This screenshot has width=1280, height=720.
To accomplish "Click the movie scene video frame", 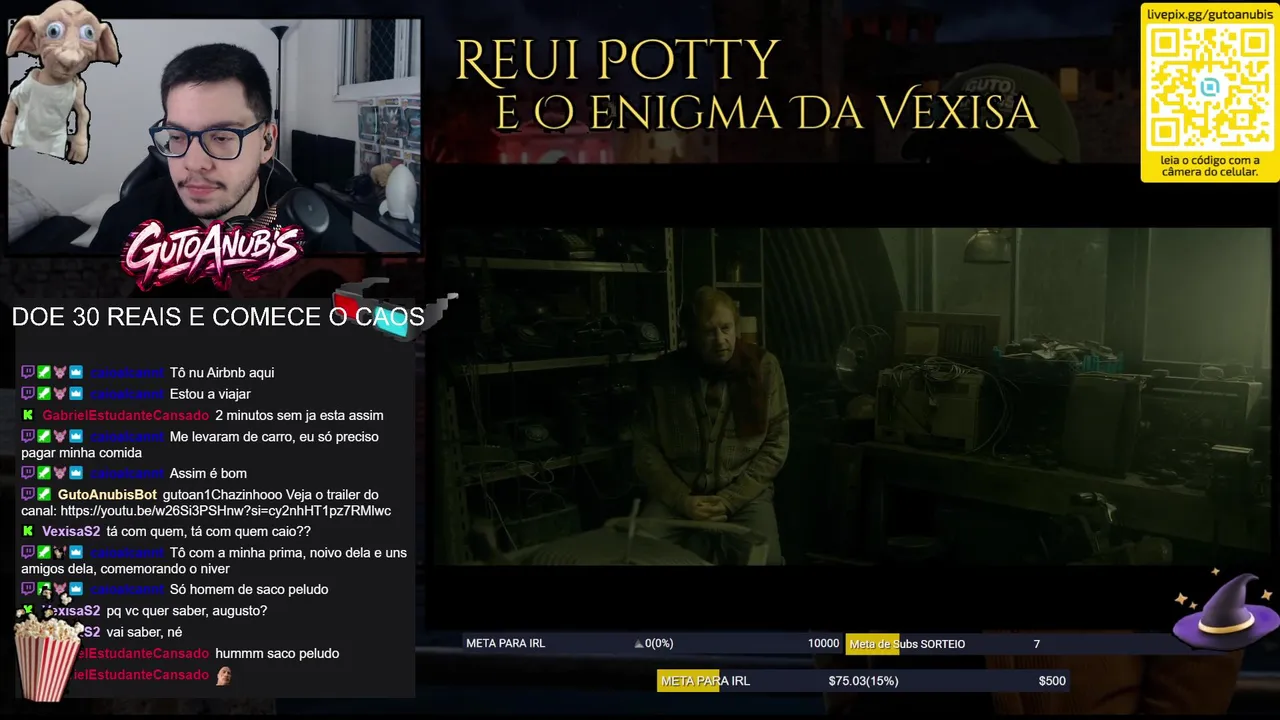I will [x=852, y=396].
